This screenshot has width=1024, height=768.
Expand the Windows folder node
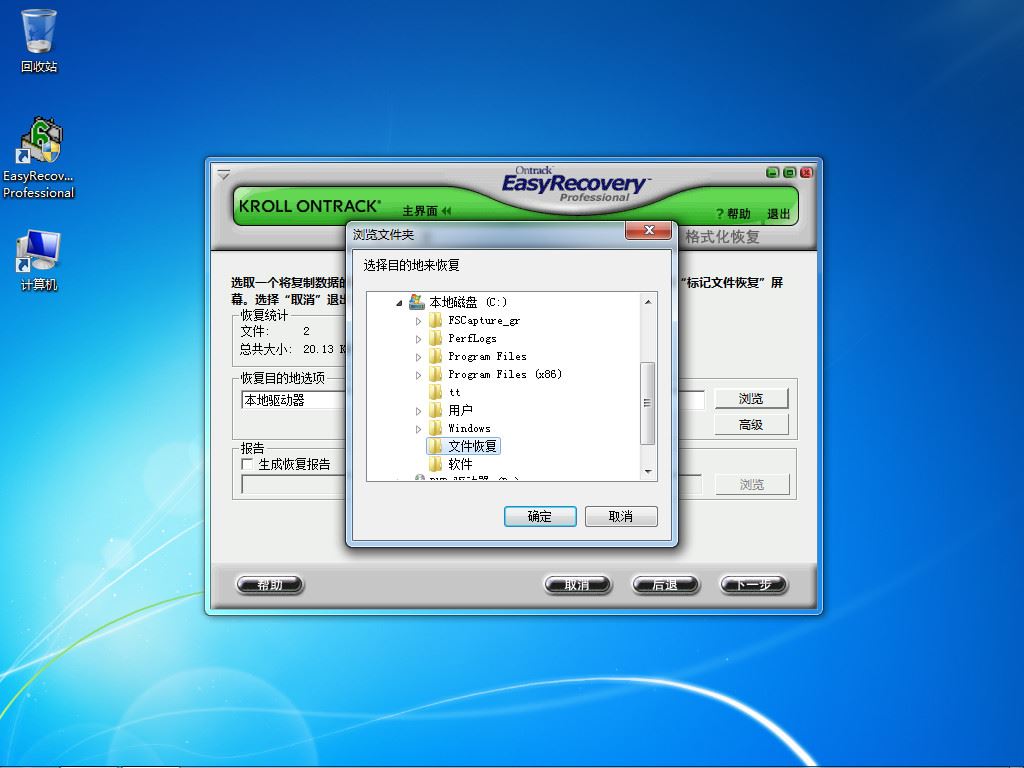coord(418,428)
